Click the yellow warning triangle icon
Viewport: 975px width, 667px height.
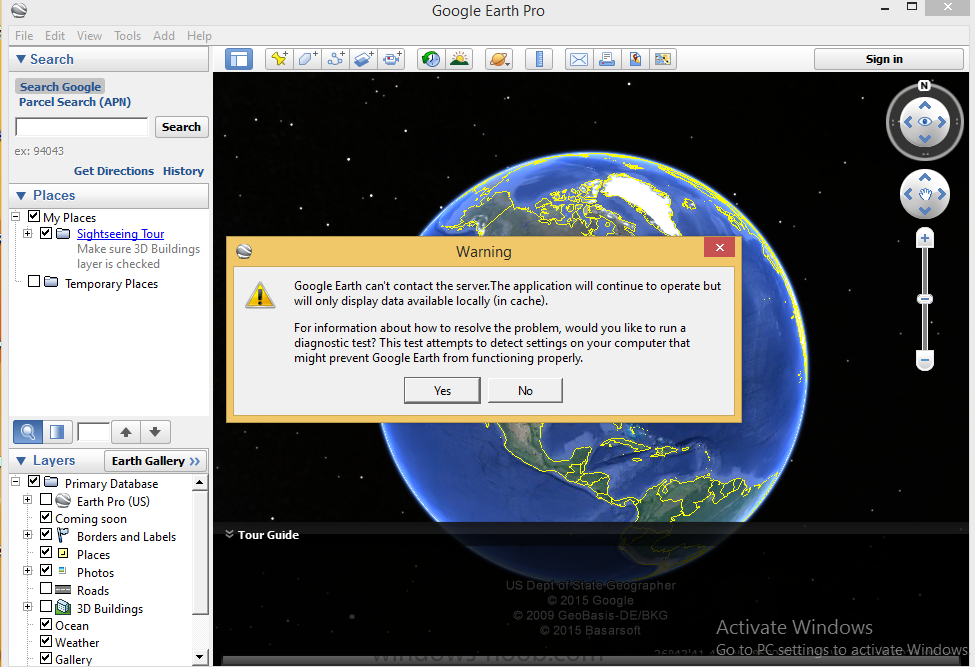pyautogui.click(x=260, y=295)
